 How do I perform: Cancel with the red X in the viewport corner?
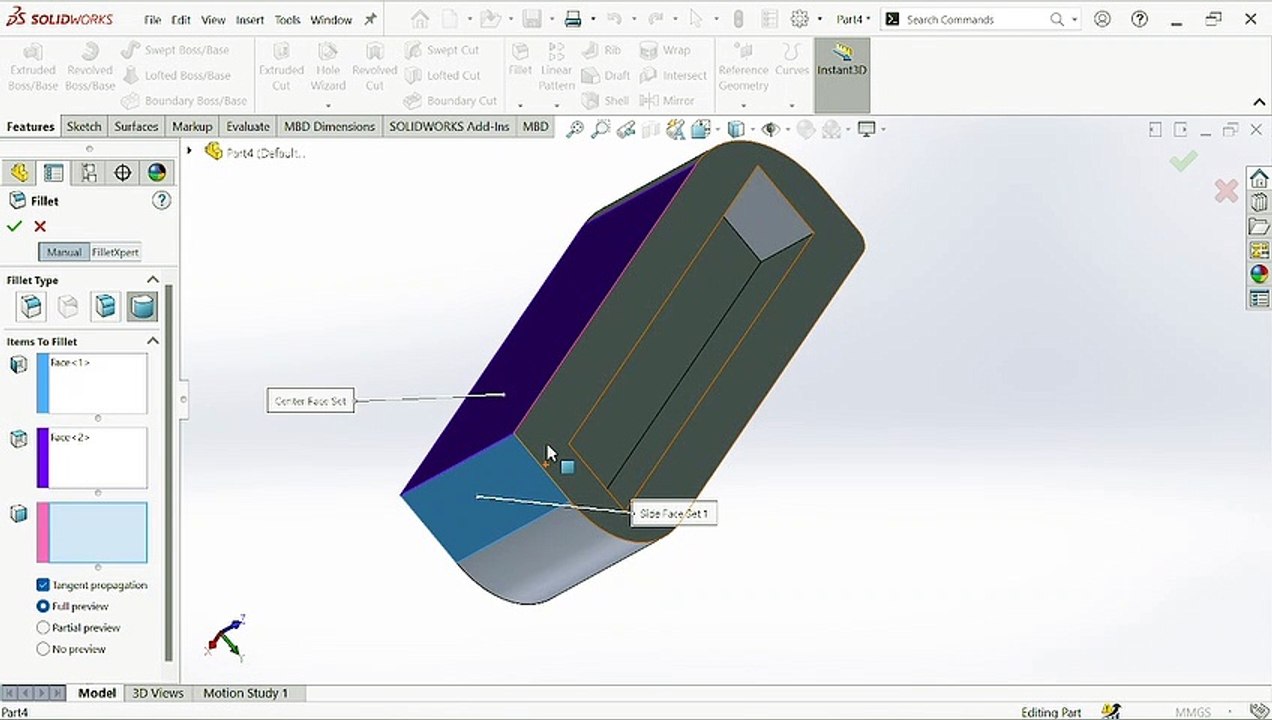click(1226, 190)
